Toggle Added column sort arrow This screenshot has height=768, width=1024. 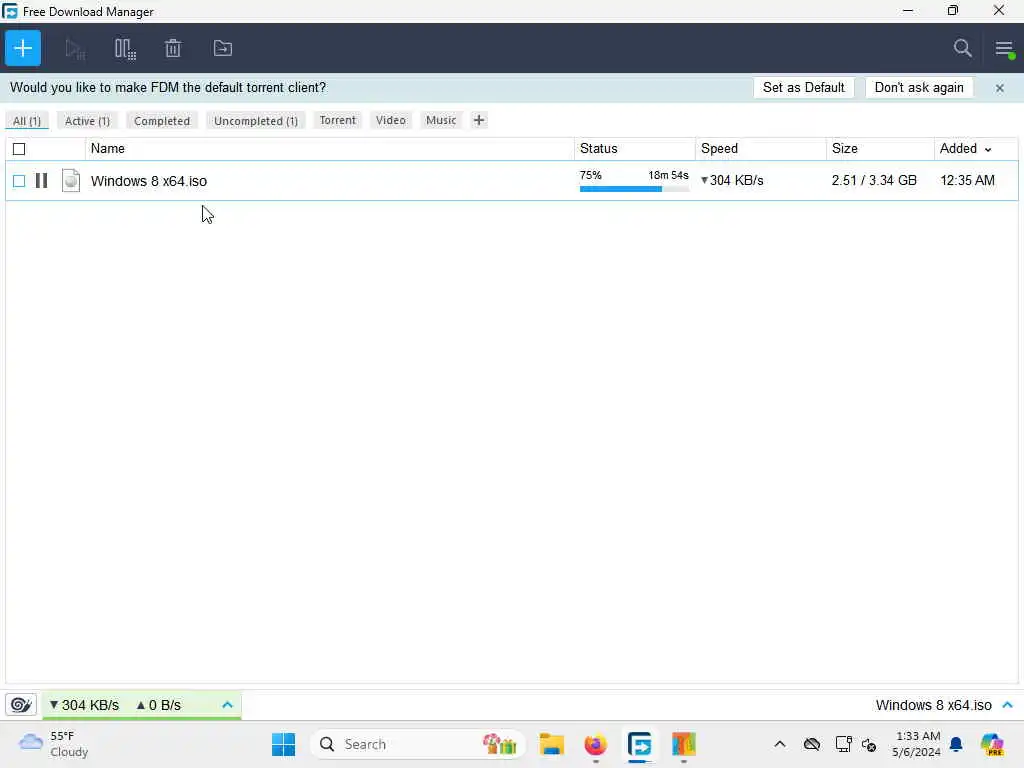point(988,150)
